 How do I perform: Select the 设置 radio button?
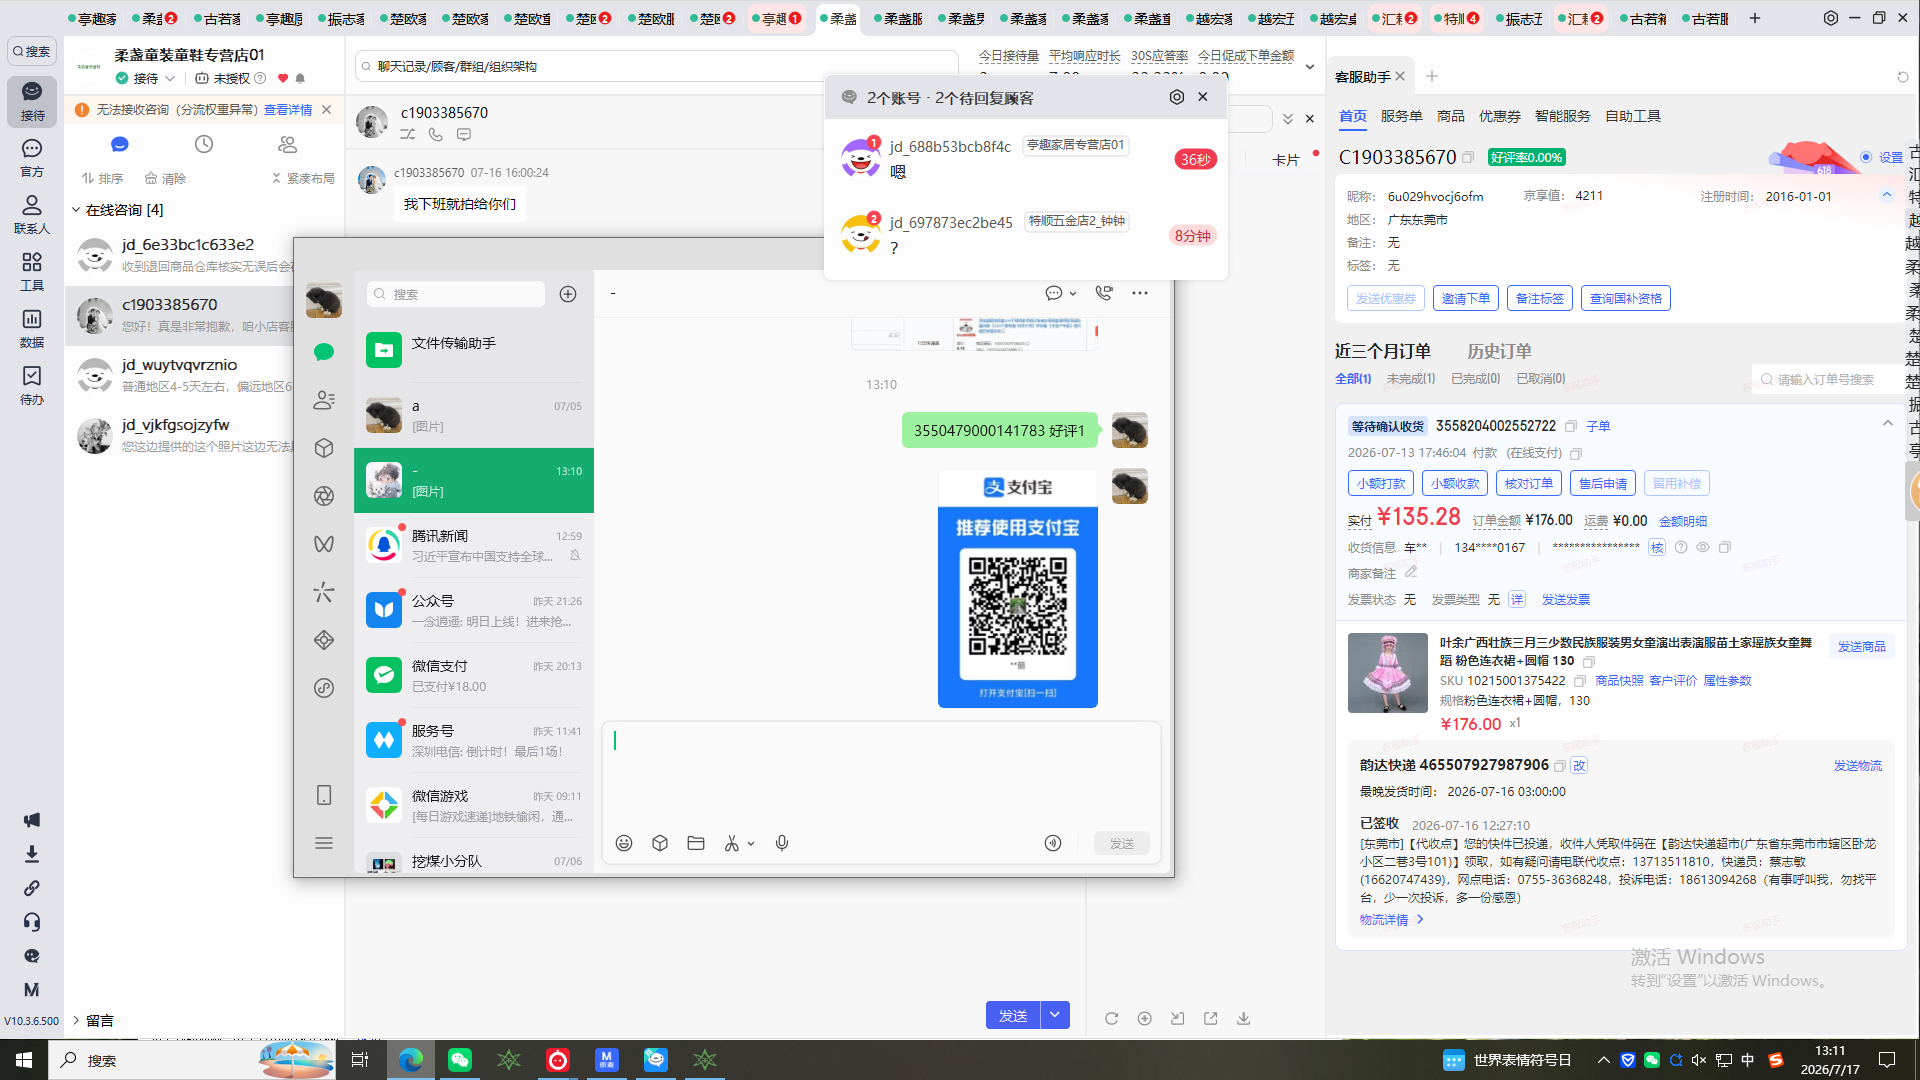tap(1866, 157)
